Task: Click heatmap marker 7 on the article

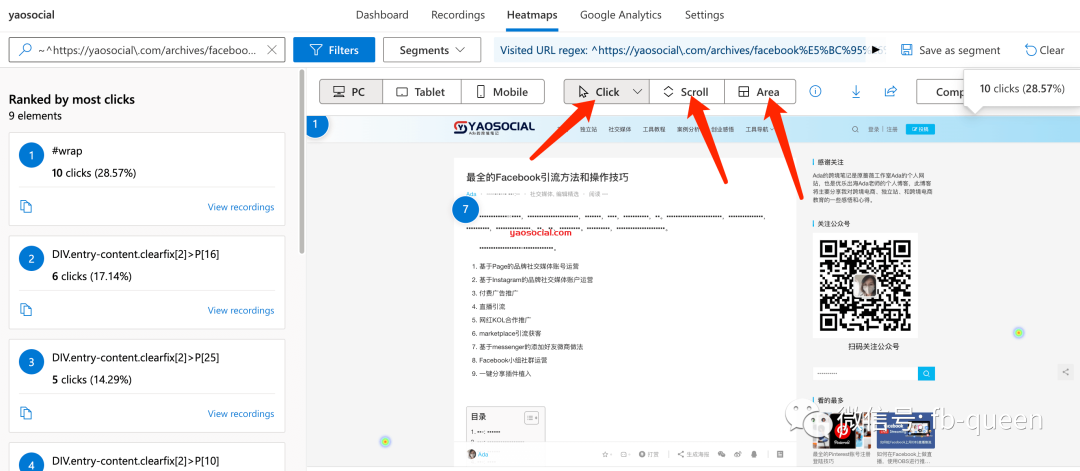Action: click(466, 209)
